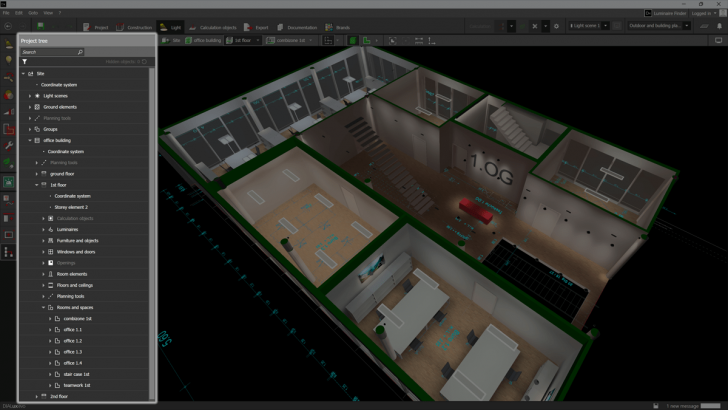Click the 1 new message status text
The width and height of the screenshot is (728, 410).
tap(682, 406)
